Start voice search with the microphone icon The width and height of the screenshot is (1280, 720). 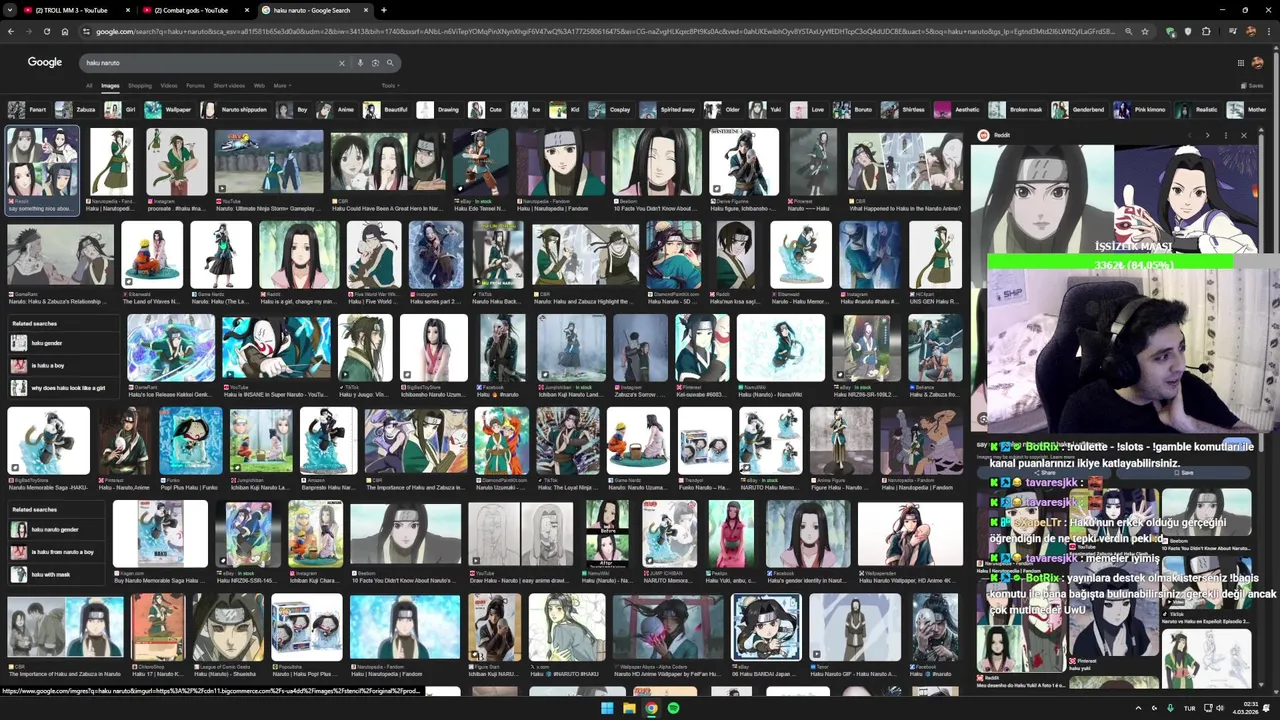pyautogui.click(x=360, y=63)
